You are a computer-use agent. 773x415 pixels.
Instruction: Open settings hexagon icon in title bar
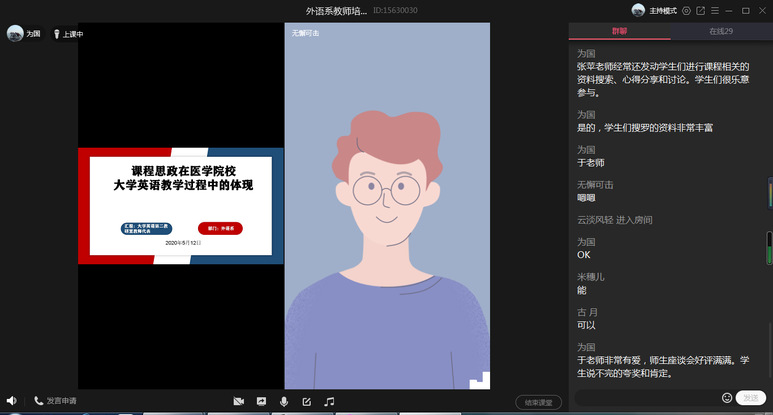click(x=687, y=10)
